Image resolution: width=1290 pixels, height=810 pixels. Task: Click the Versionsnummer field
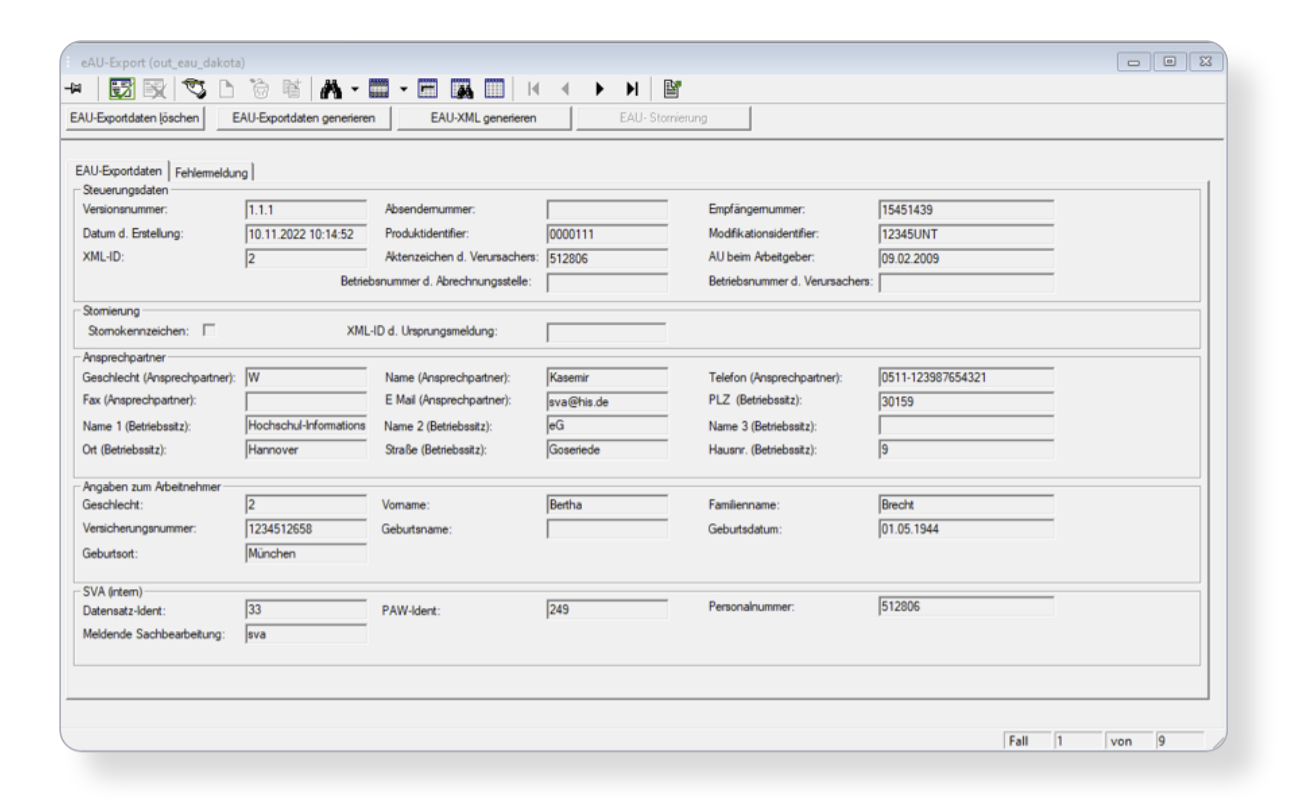[306, 209]
